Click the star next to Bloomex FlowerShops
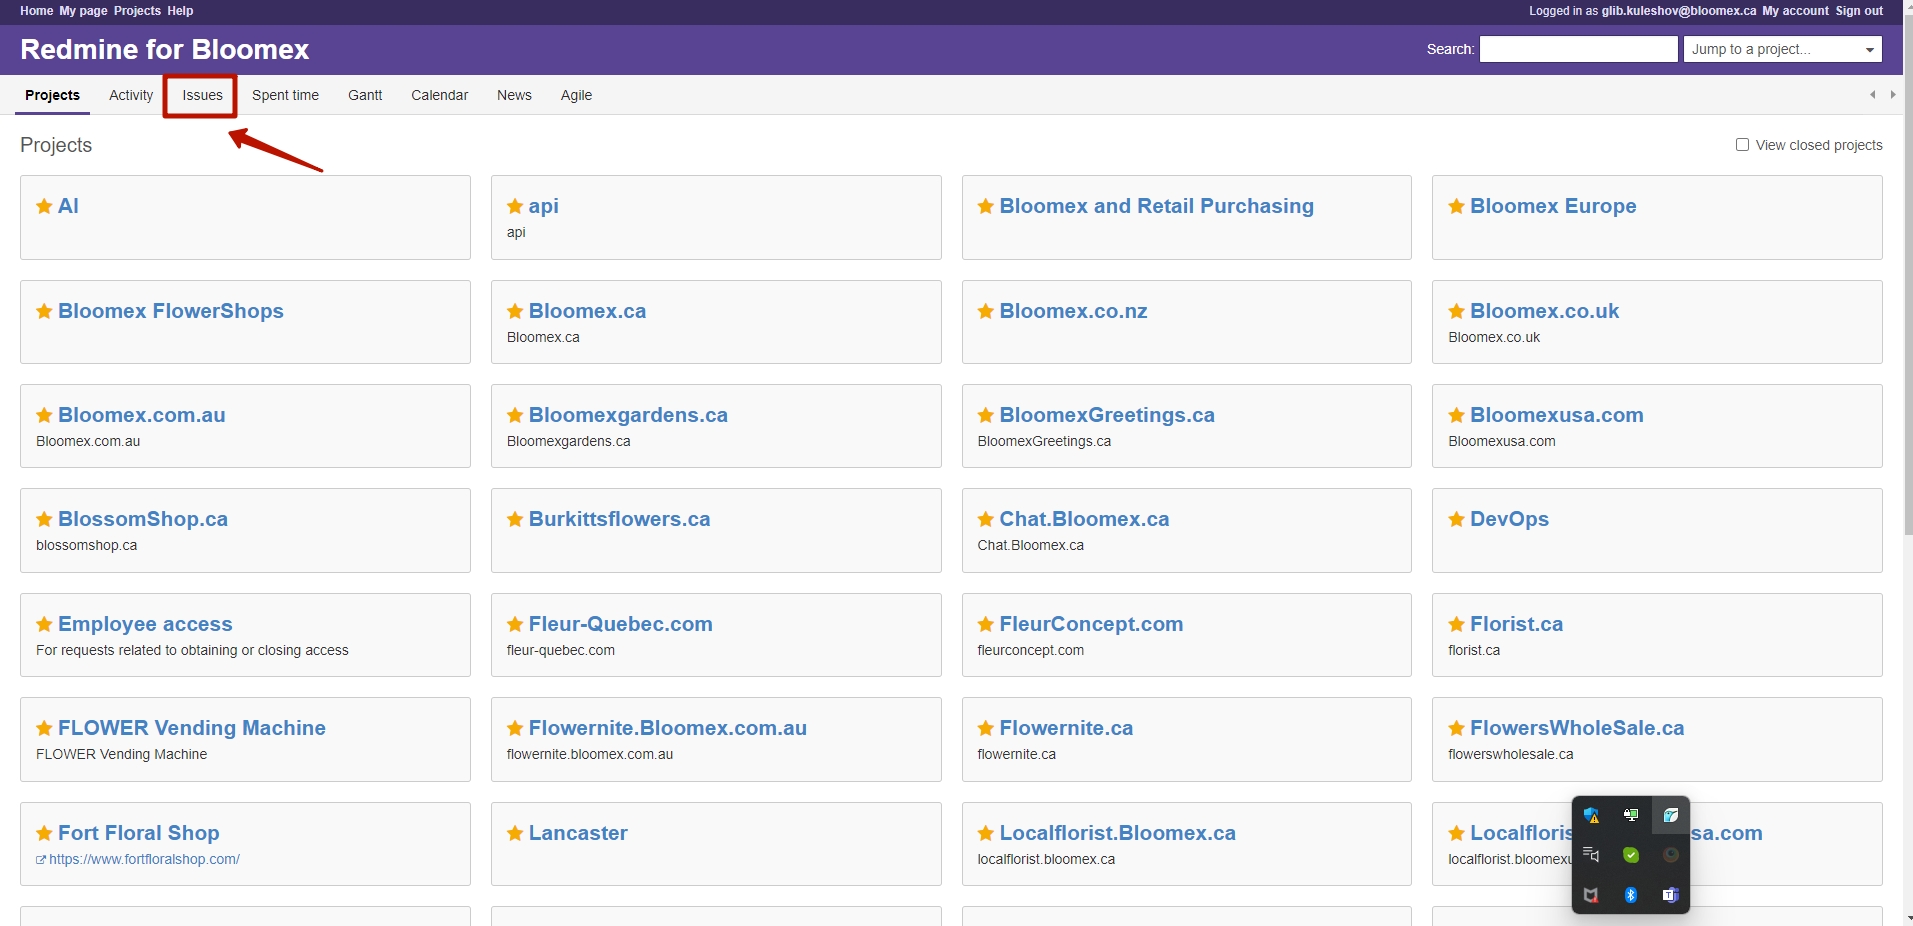Screen dimensions: 1913x926 [44, 311]
